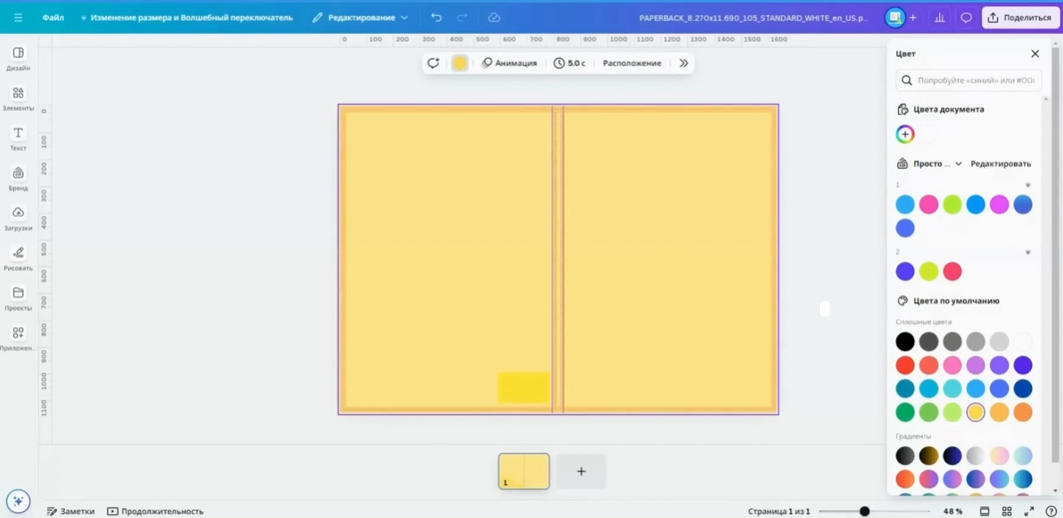The image size is (1063, 518).
Task: Check cloud save status icon
Action: [494, 18]
